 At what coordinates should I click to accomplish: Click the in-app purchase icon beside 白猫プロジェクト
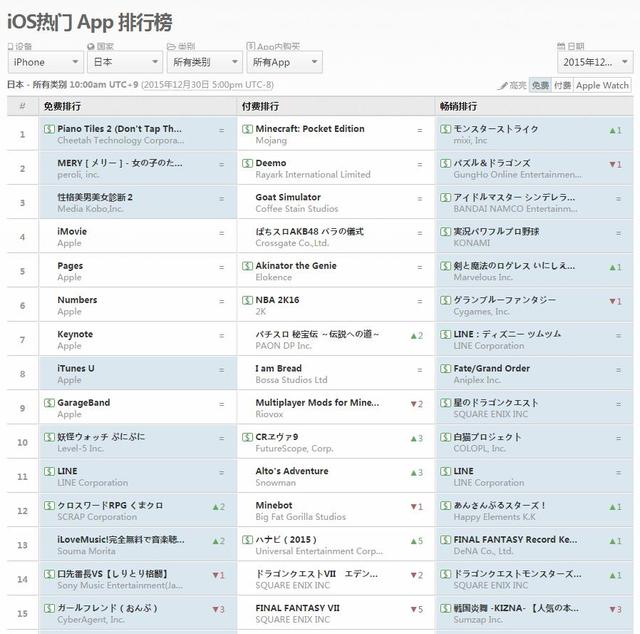coord(445,437)
